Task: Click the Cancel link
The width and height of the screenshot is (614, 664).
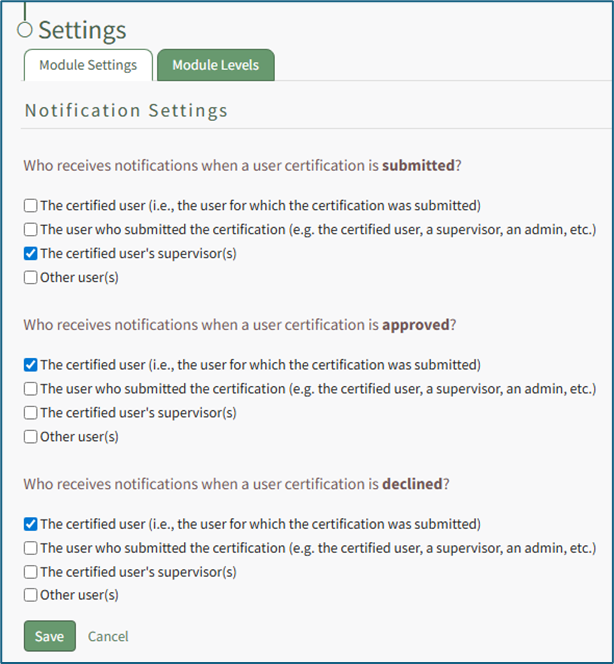Action: coord(108,637)
